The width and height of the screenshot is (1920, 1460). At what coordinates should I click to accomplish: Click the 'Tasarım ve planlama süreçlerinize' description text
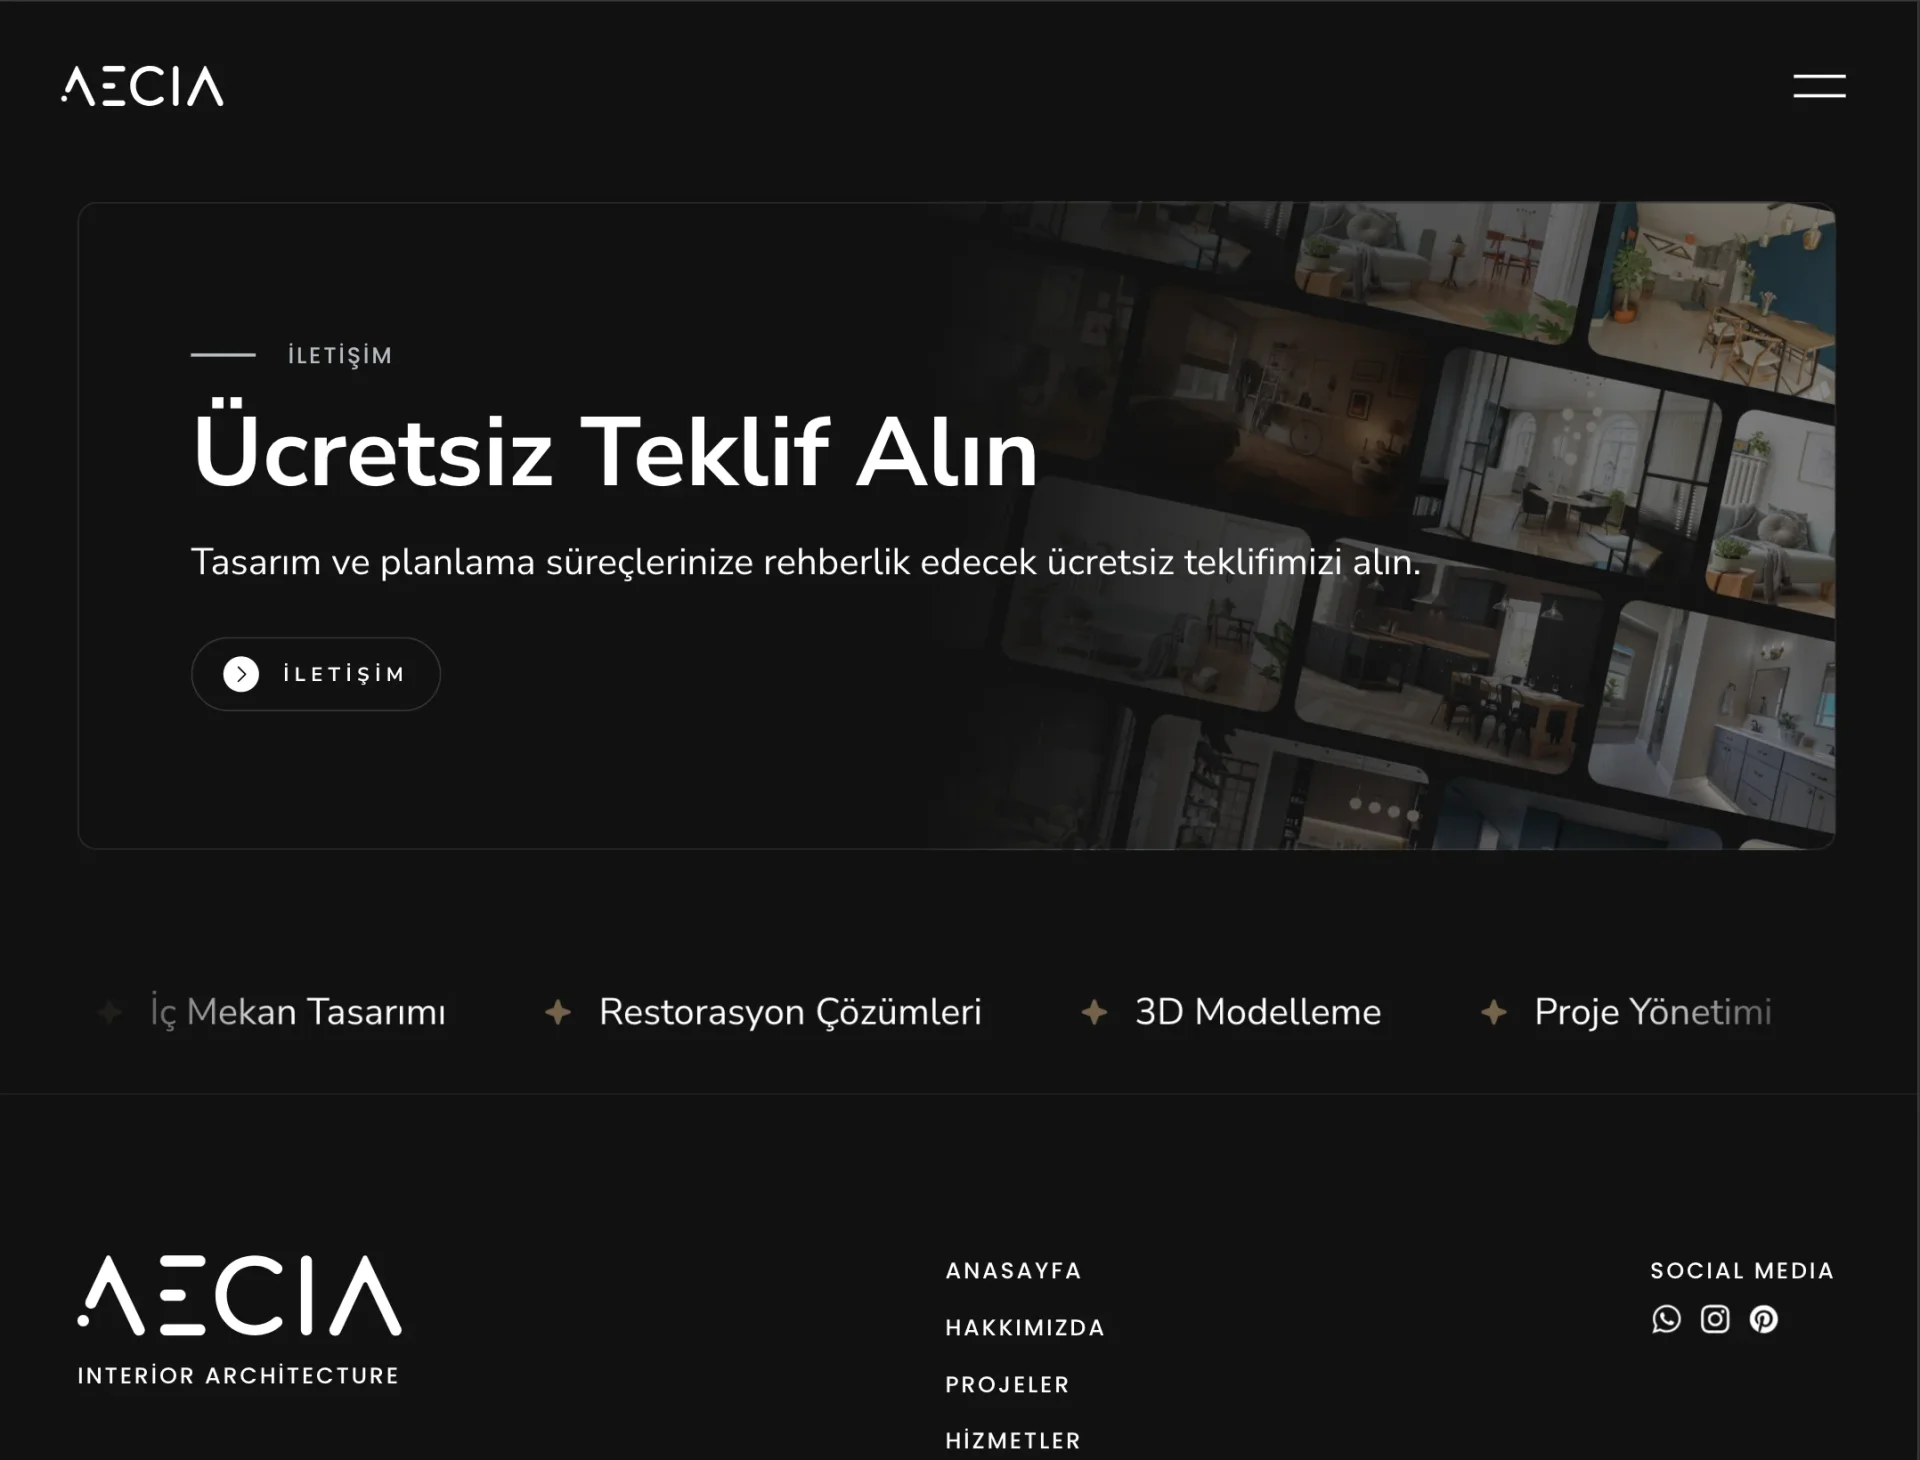(806, 562)
